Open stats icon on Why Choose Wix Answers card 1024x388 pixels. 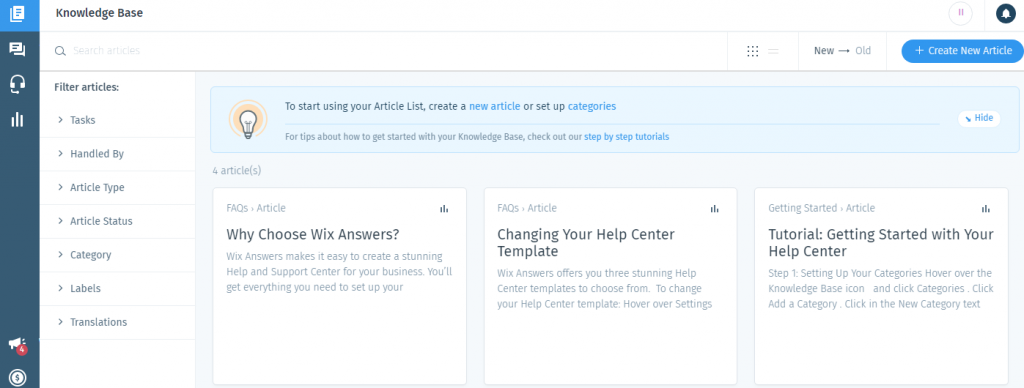click(444, 208)
